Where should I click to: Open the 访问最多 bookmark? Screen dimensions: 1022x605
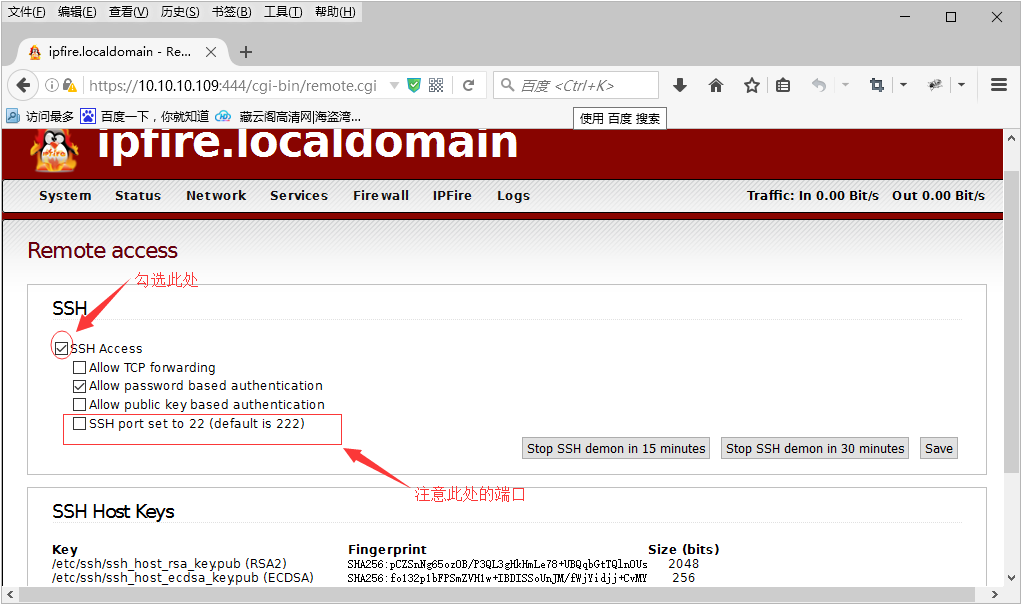40,116
